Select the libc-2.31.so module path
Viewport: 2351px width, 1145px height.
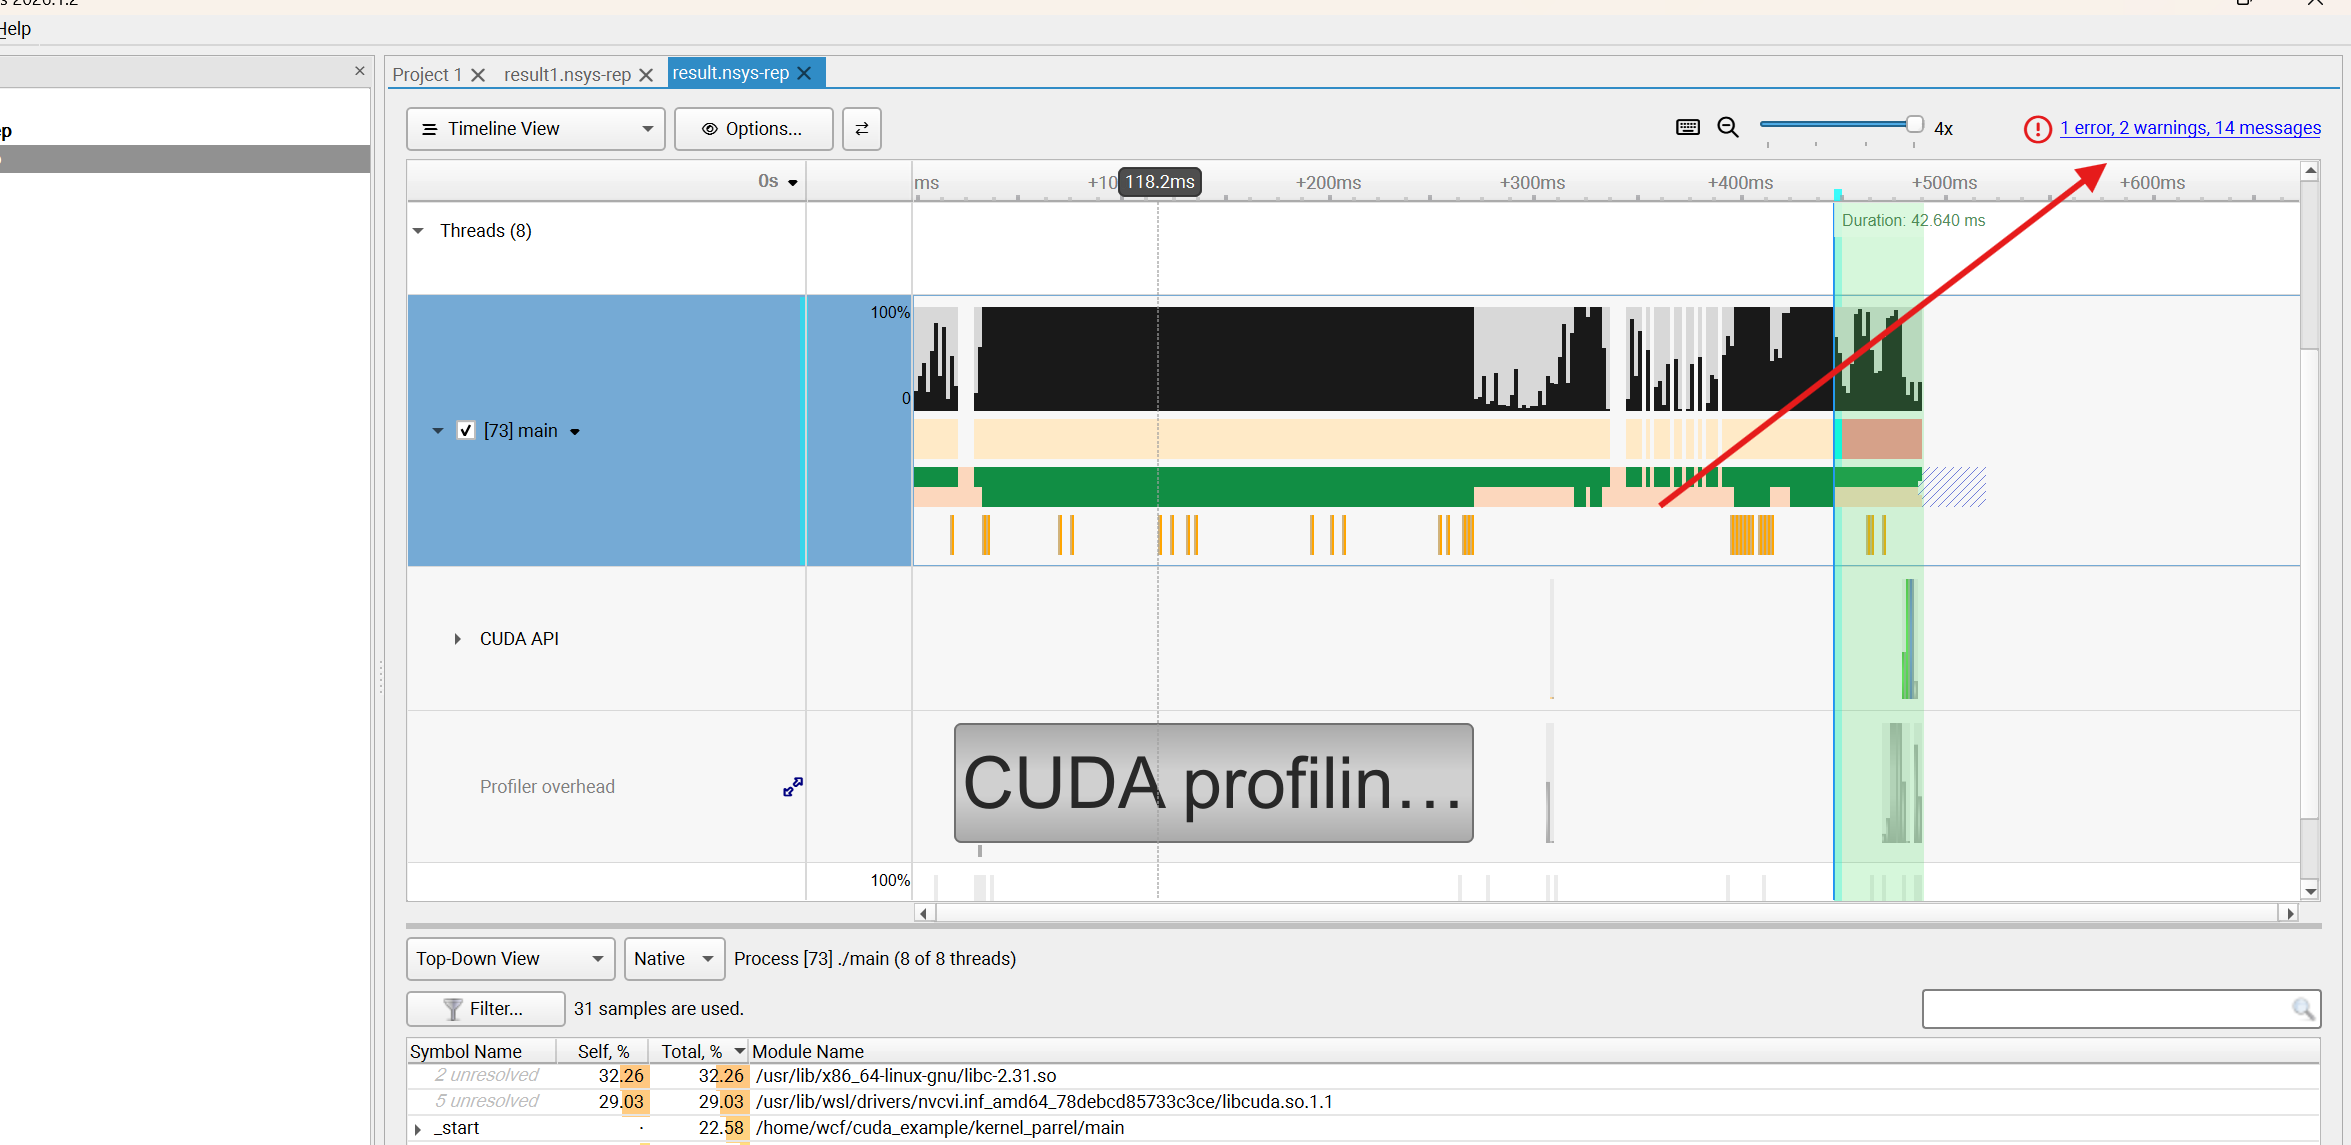click(906, 1076)
